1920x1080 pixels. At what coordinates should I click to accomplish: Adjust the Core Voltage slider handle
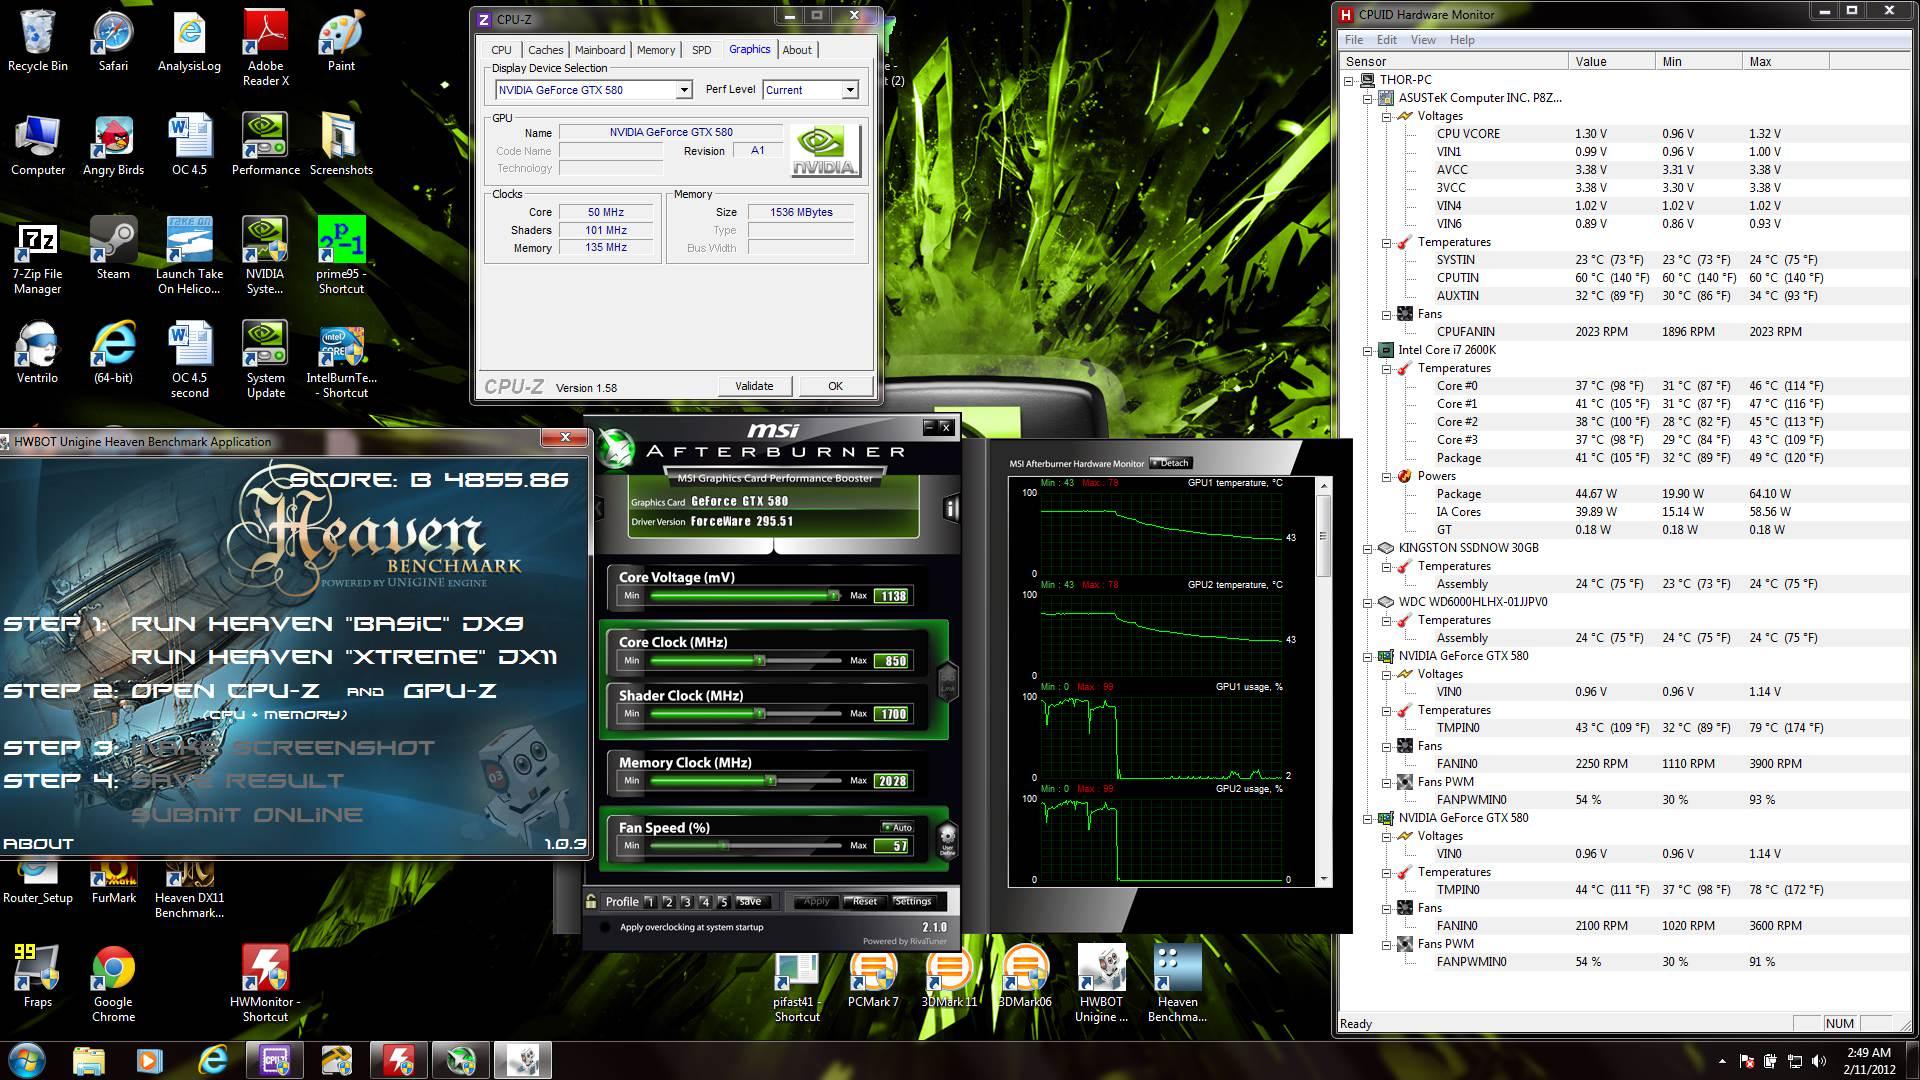pyautogui.click(x=833, y=596)
